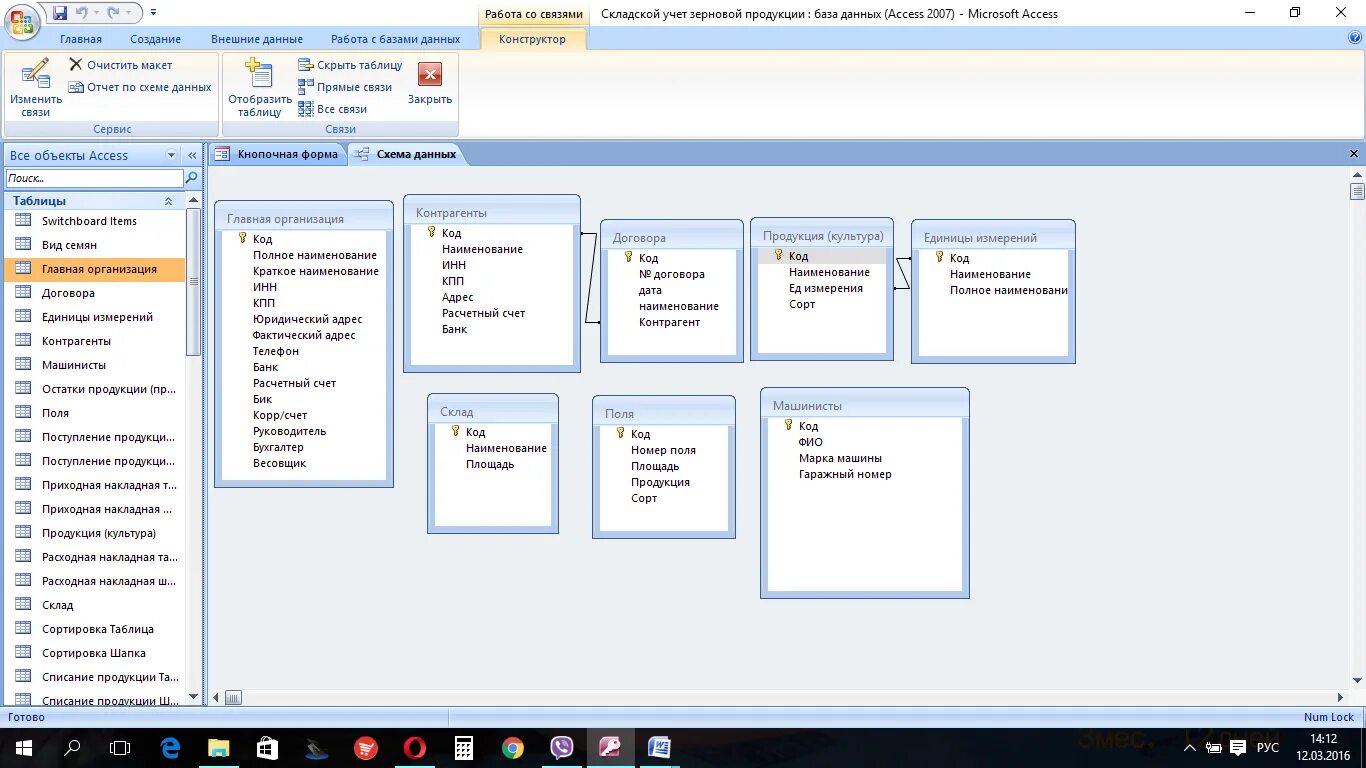Click the navigation pane vertical scrollbar
Viewport: 1366px width, 768px height.
194,282
